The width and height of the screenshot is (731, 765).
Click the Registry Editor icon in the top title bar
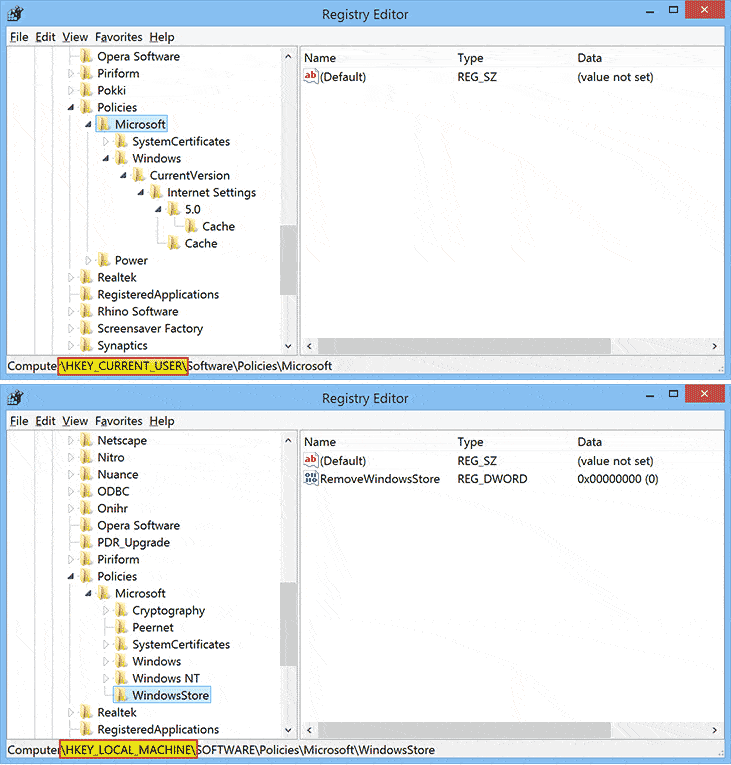pos(17,14)
